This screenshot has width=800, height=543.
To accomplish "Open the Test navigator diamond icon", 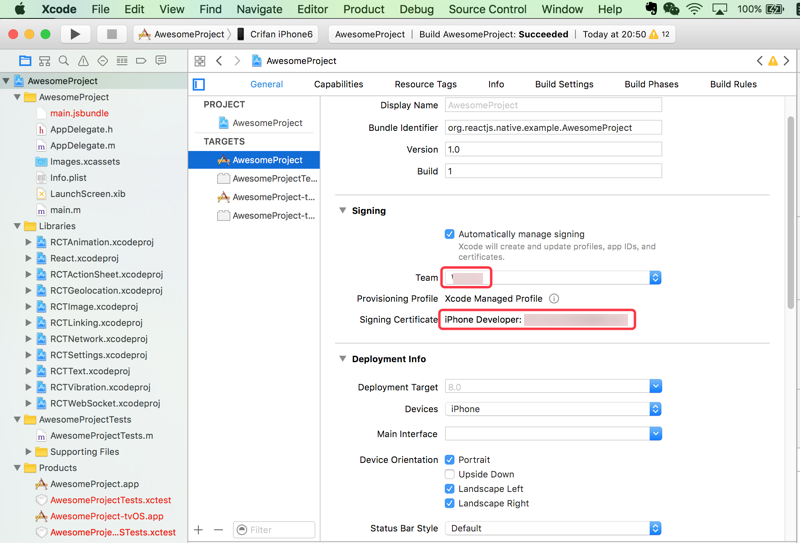I will point(103,61).
